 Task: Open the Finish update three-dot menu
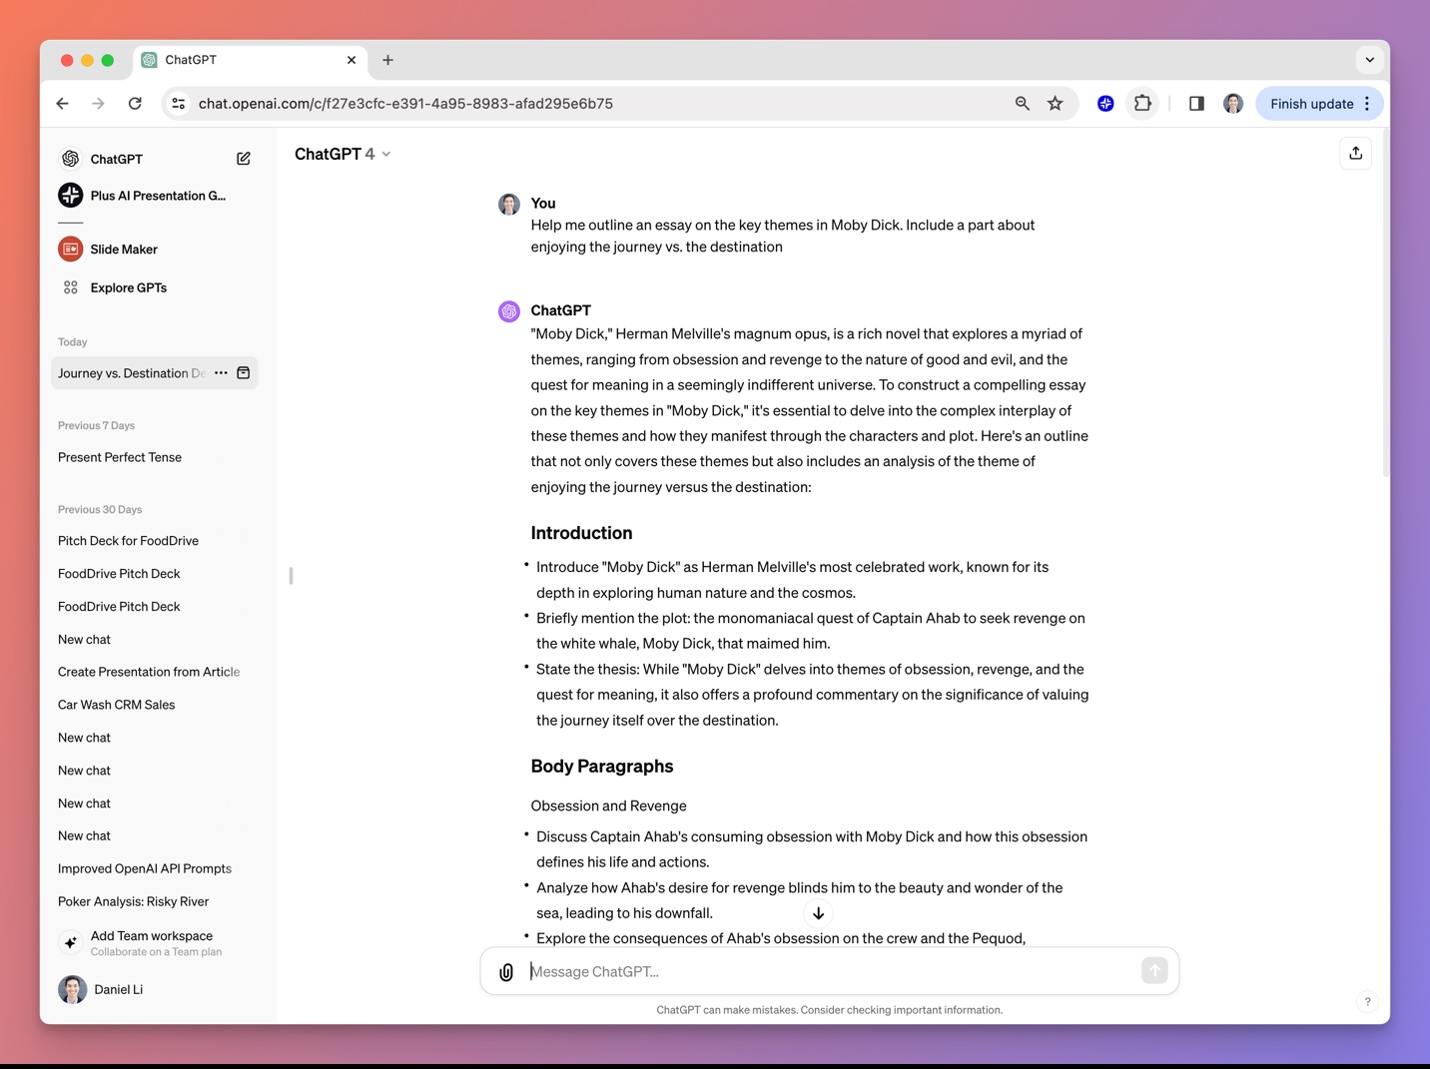[1367, 103]
